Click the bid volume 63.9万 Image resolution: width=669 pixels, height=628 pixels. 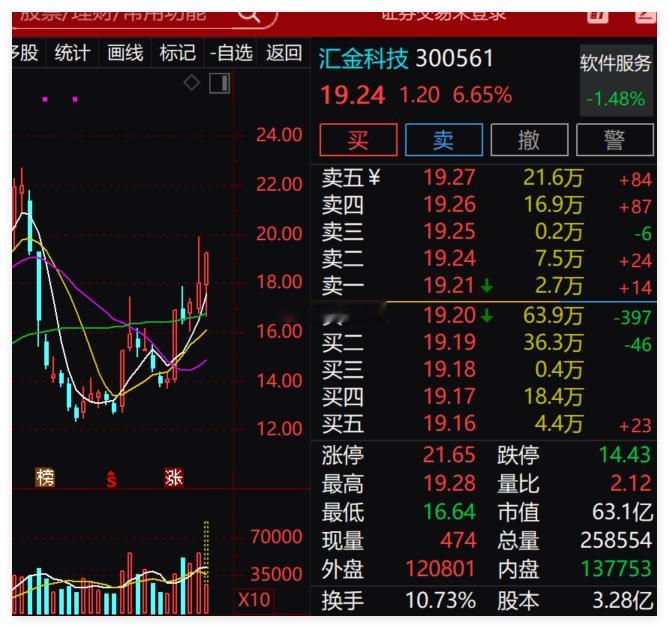553,316
